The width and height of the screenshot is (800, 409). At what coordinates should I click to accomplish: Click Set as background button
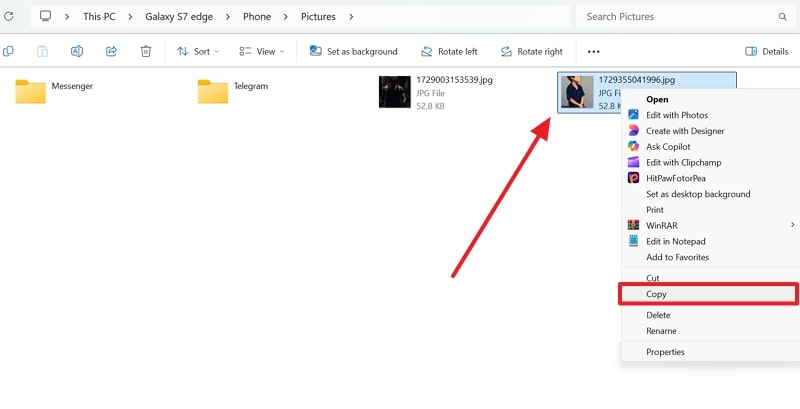(x=353, y=51)
